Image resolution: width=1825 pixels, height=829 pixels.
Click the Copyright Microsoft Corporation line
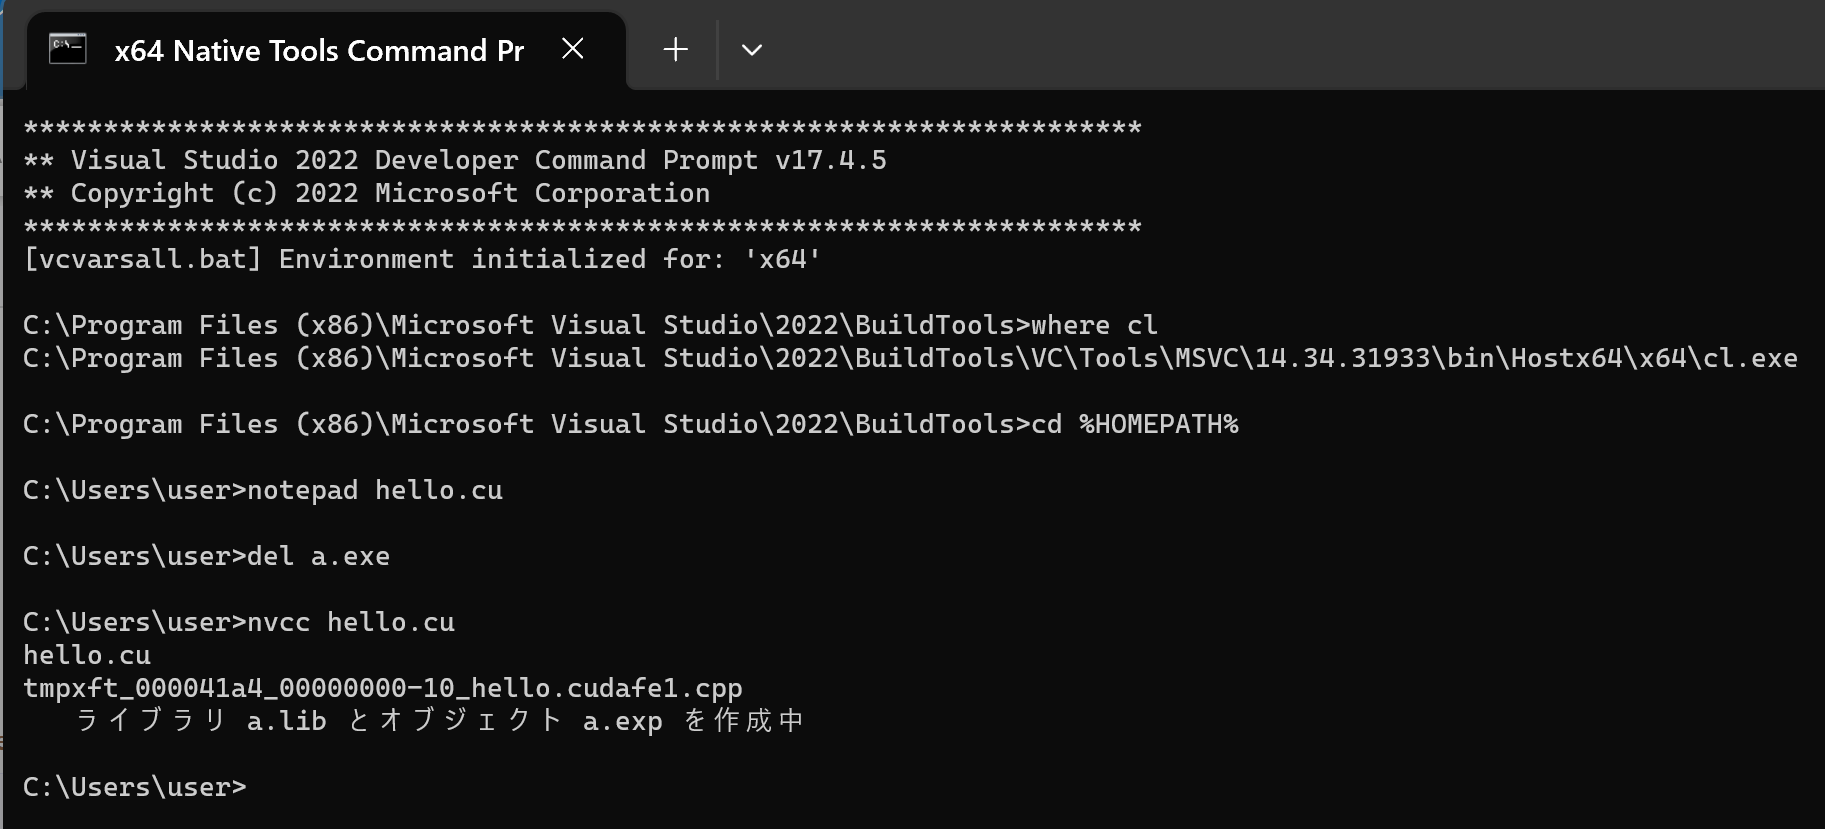(367, 193)
